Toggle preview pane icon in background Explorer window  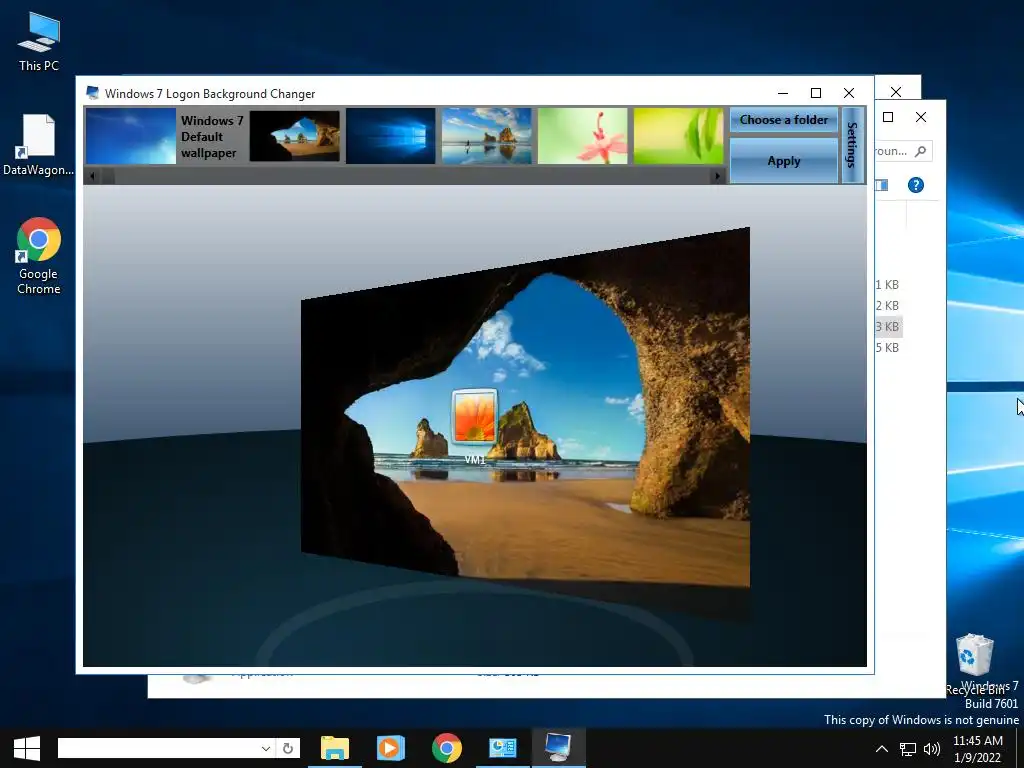click(x=882, y=185)
